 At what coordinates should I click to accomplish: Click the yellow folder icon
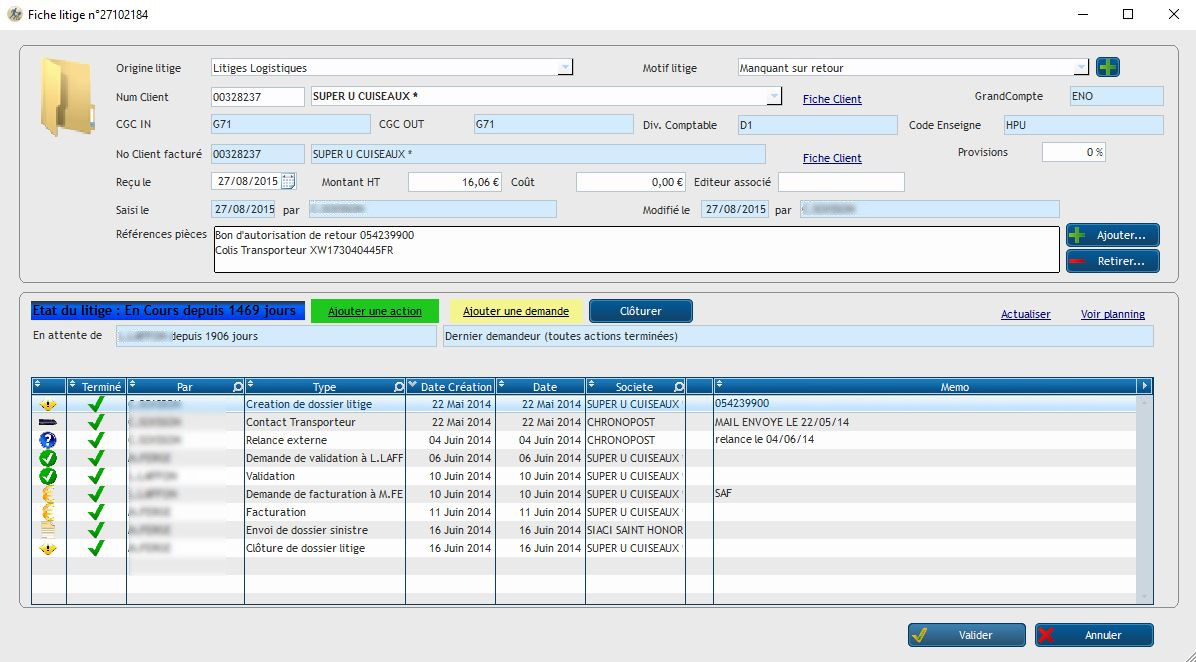[67, 97]
